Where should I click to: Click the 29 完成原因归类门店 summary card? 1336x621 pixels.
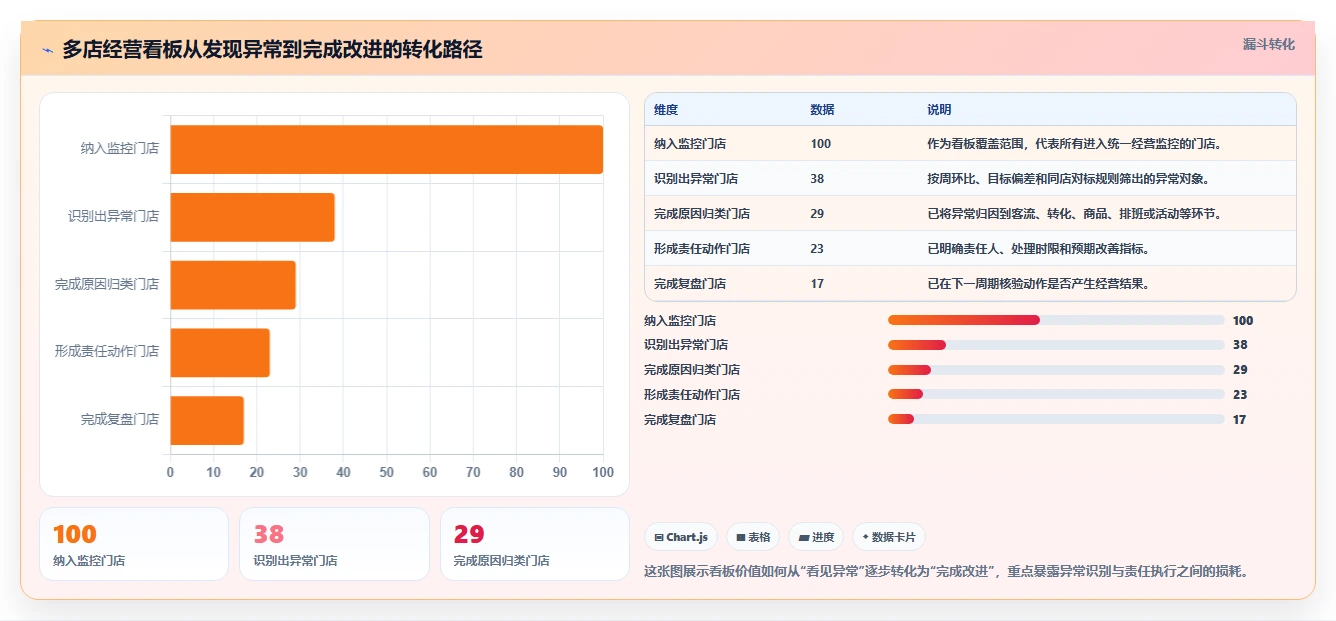tap(535, 544)
